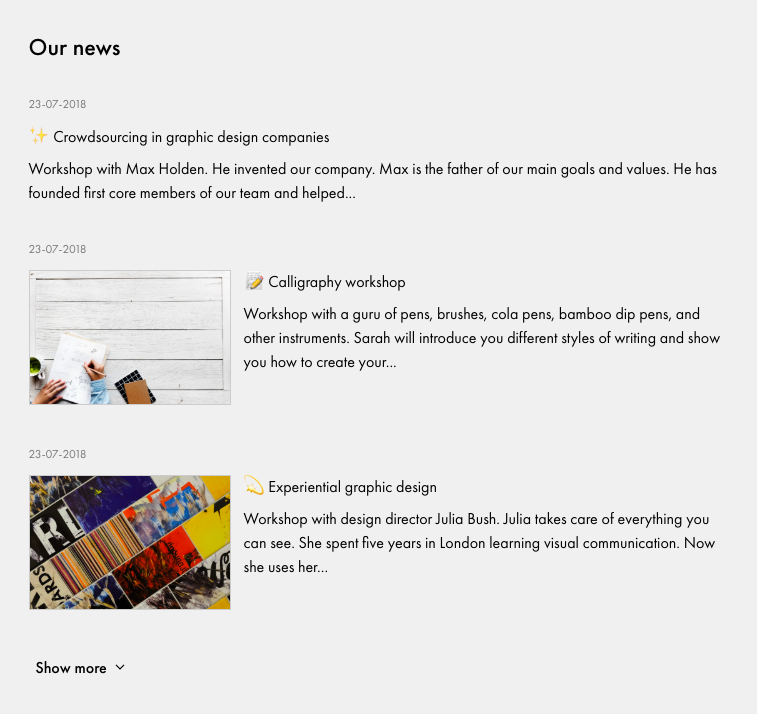Screen dimensions: 757x714
Task: Click the colorful skateboards thumbnail image
Action: click(x=130, y=542)
